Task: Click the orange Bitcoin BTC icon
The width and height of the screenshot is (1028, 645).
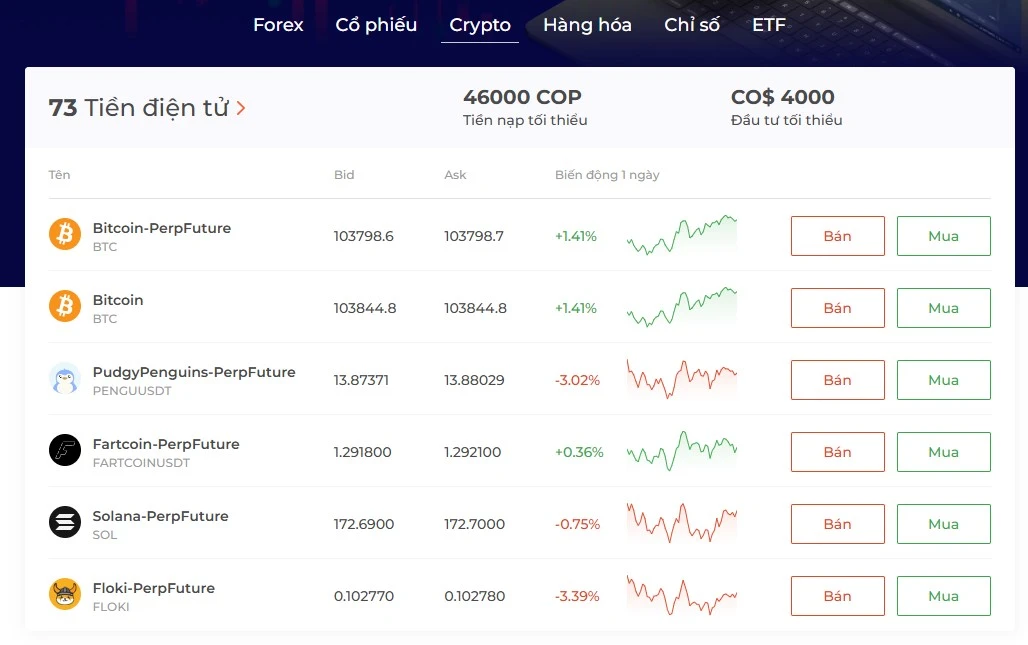Action: tap(65, 307)
